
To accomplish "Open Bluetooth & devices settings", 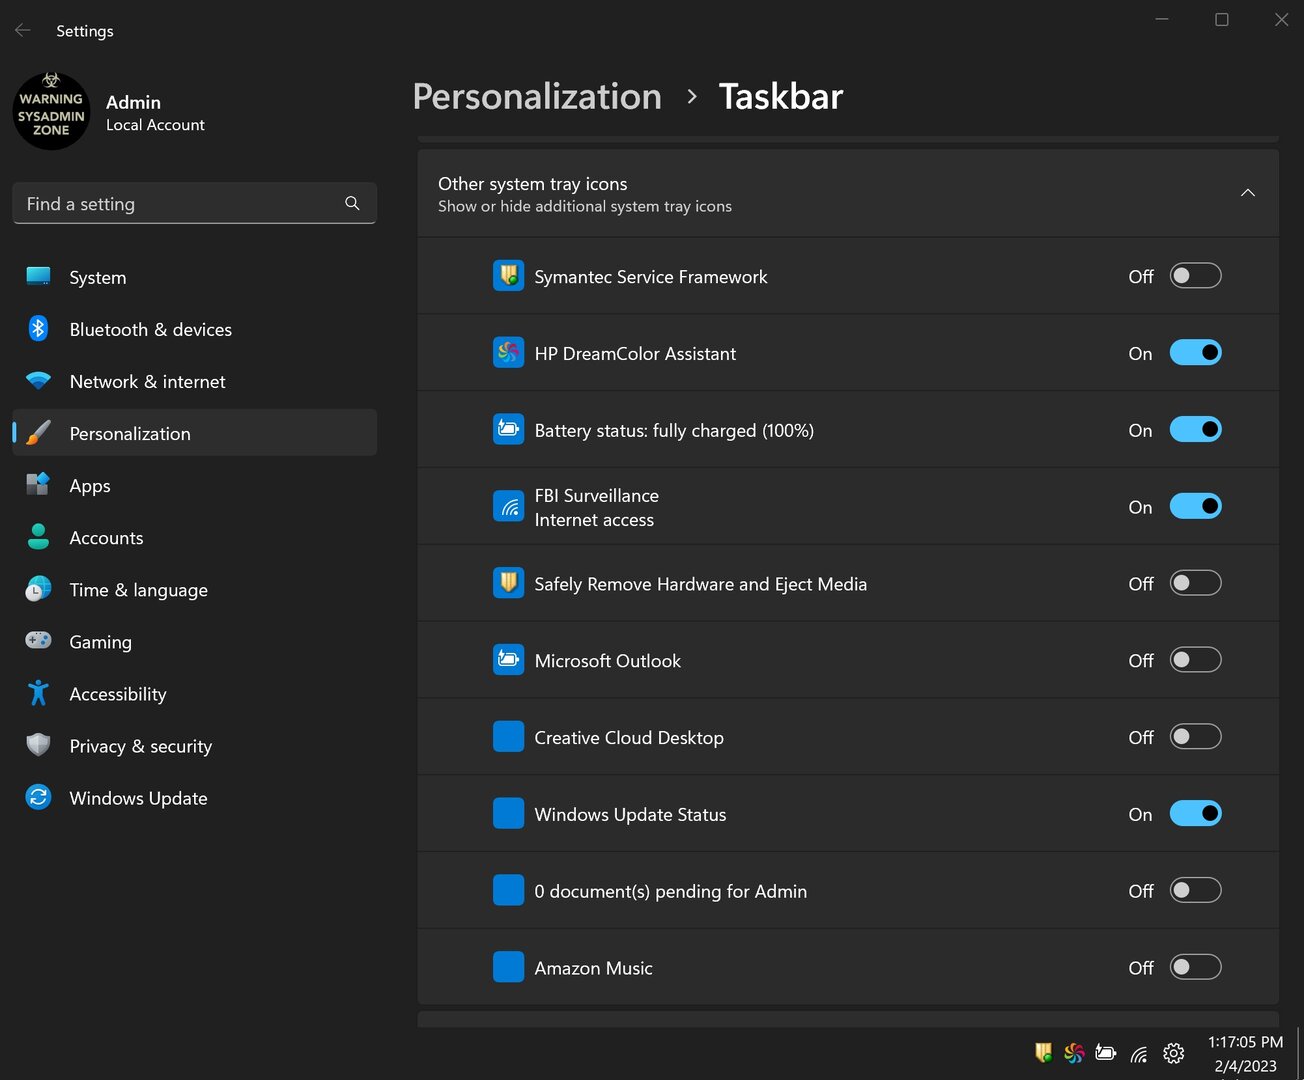I will 195,329.
